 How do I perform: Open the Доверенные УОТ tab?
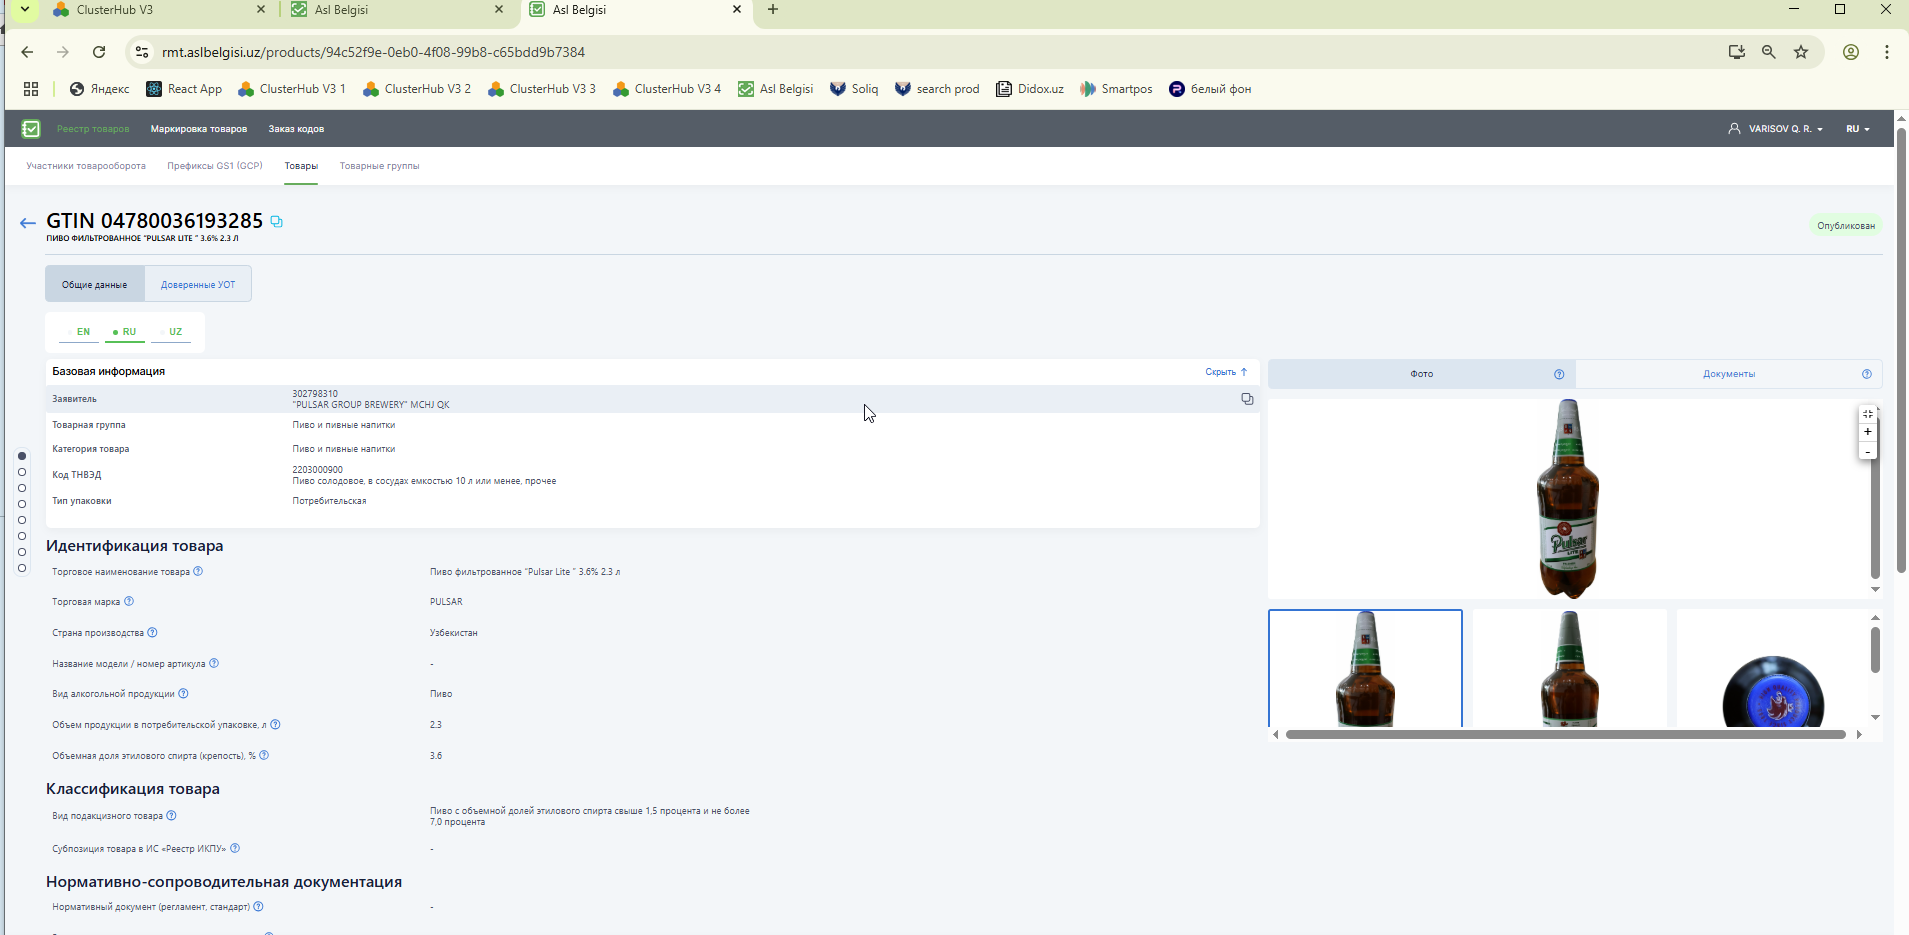pos(198,284)
